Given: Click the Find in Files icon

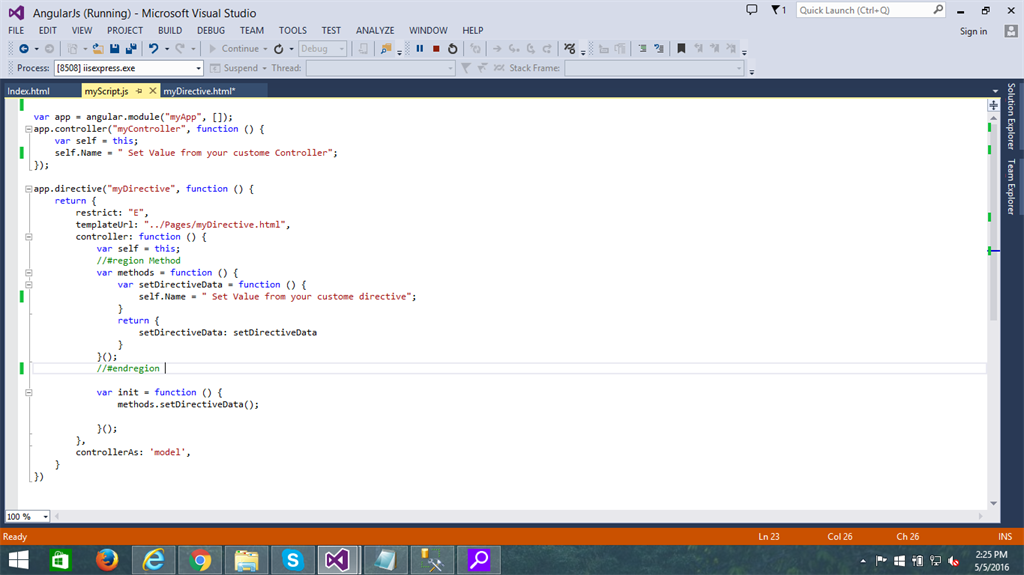Looking at the screenshot, I should click(x=386, y=49).
